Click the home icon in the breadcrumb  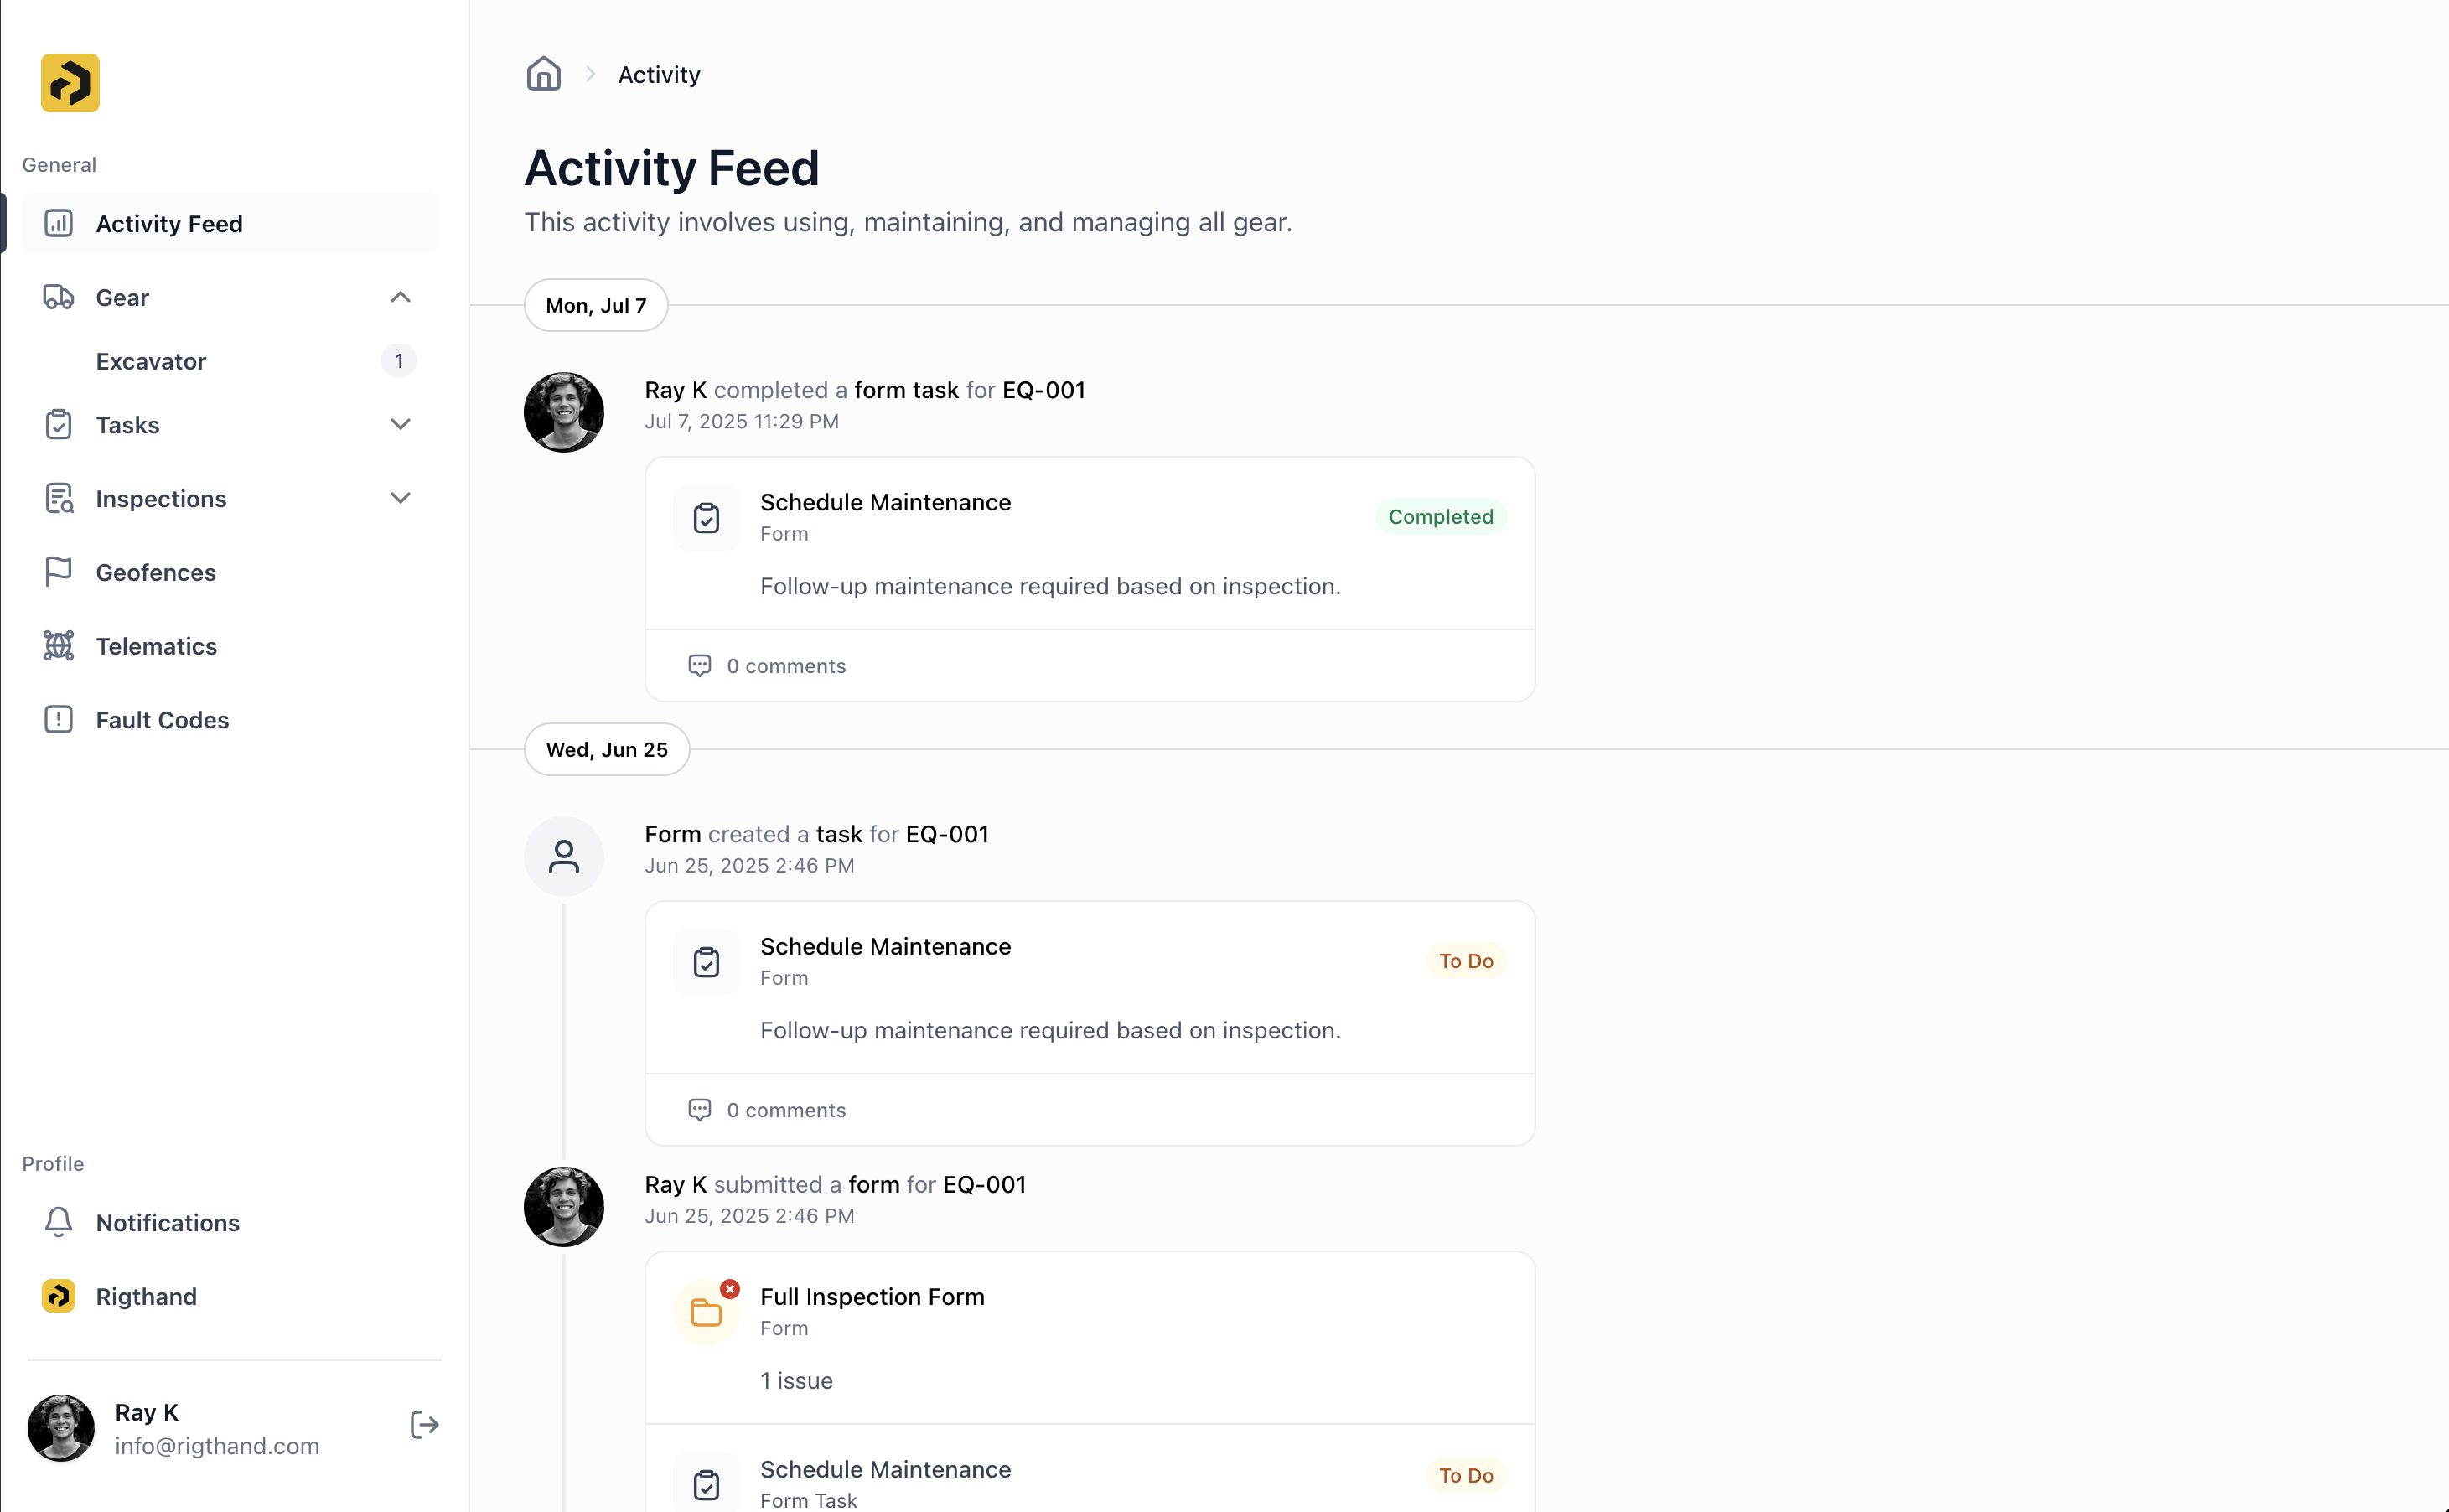tap(543, 74)
